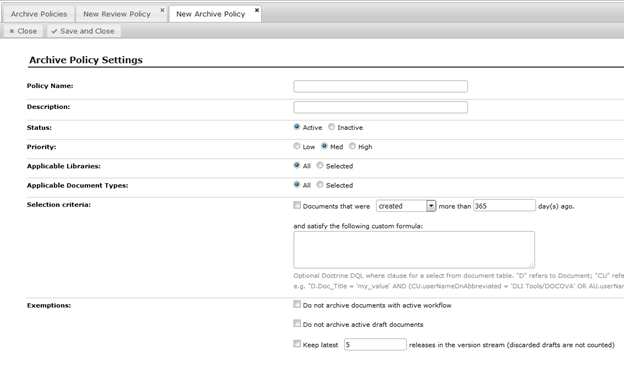Focus the Policy Name input field

(x=380, y=86)
